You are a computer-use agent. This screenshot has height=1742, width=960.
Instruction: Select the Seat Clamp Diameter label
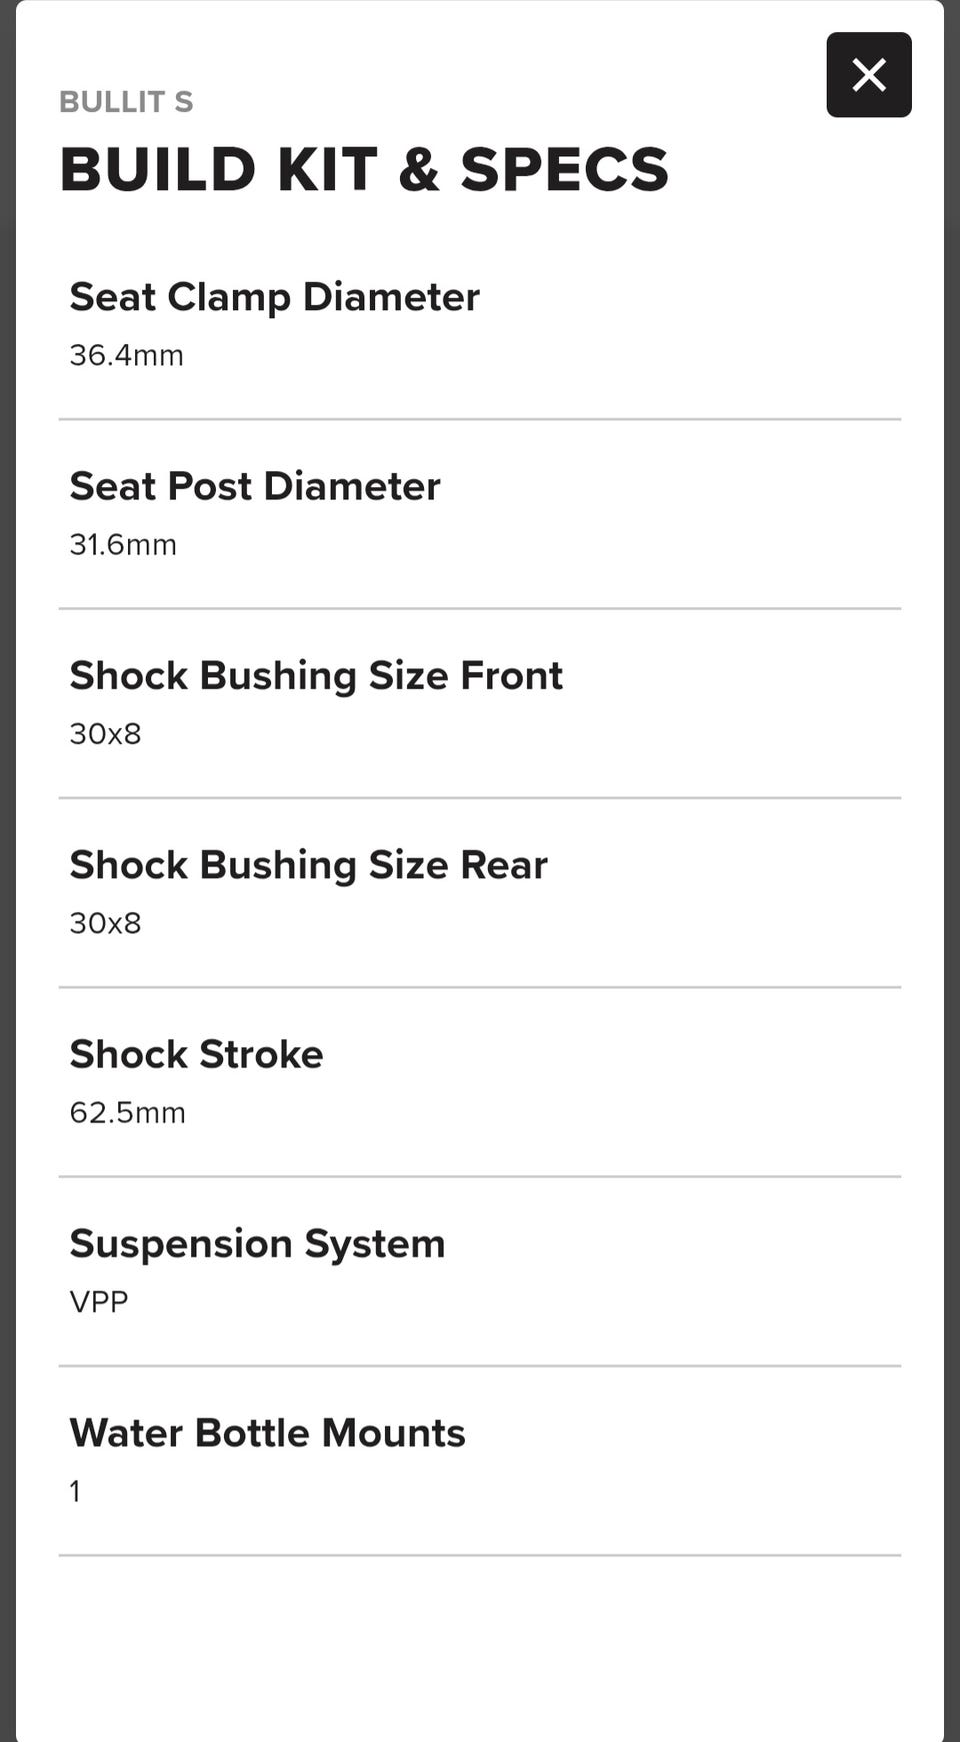(x=274, y=297)
